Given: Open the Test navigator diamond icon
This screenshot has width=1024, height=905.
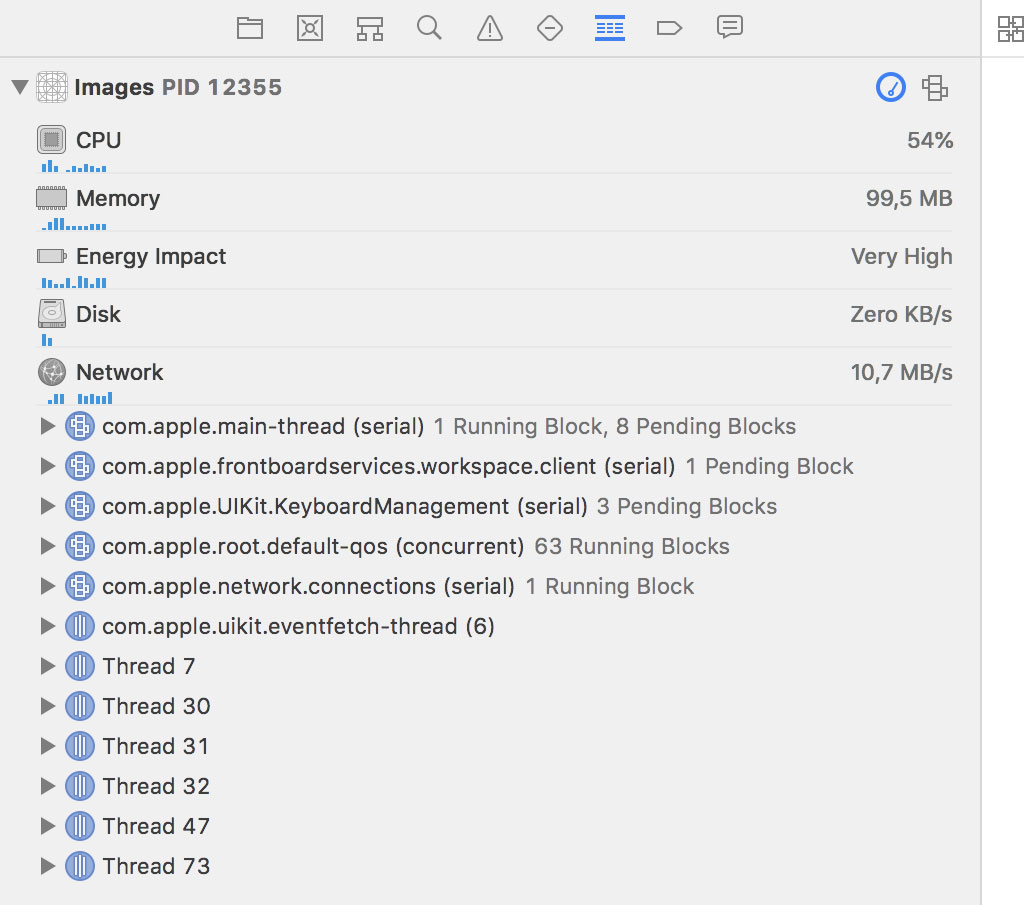Looking at the screenshot, I should click(550, 28).
